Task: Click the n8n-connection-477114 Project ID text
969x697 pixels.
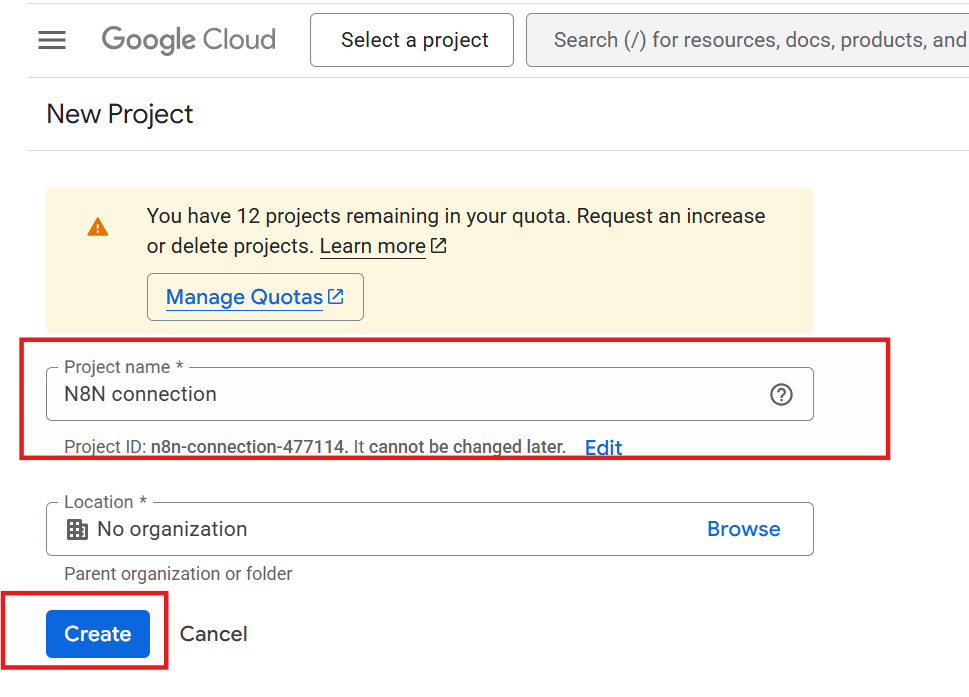Action: (x=248, y=447)
